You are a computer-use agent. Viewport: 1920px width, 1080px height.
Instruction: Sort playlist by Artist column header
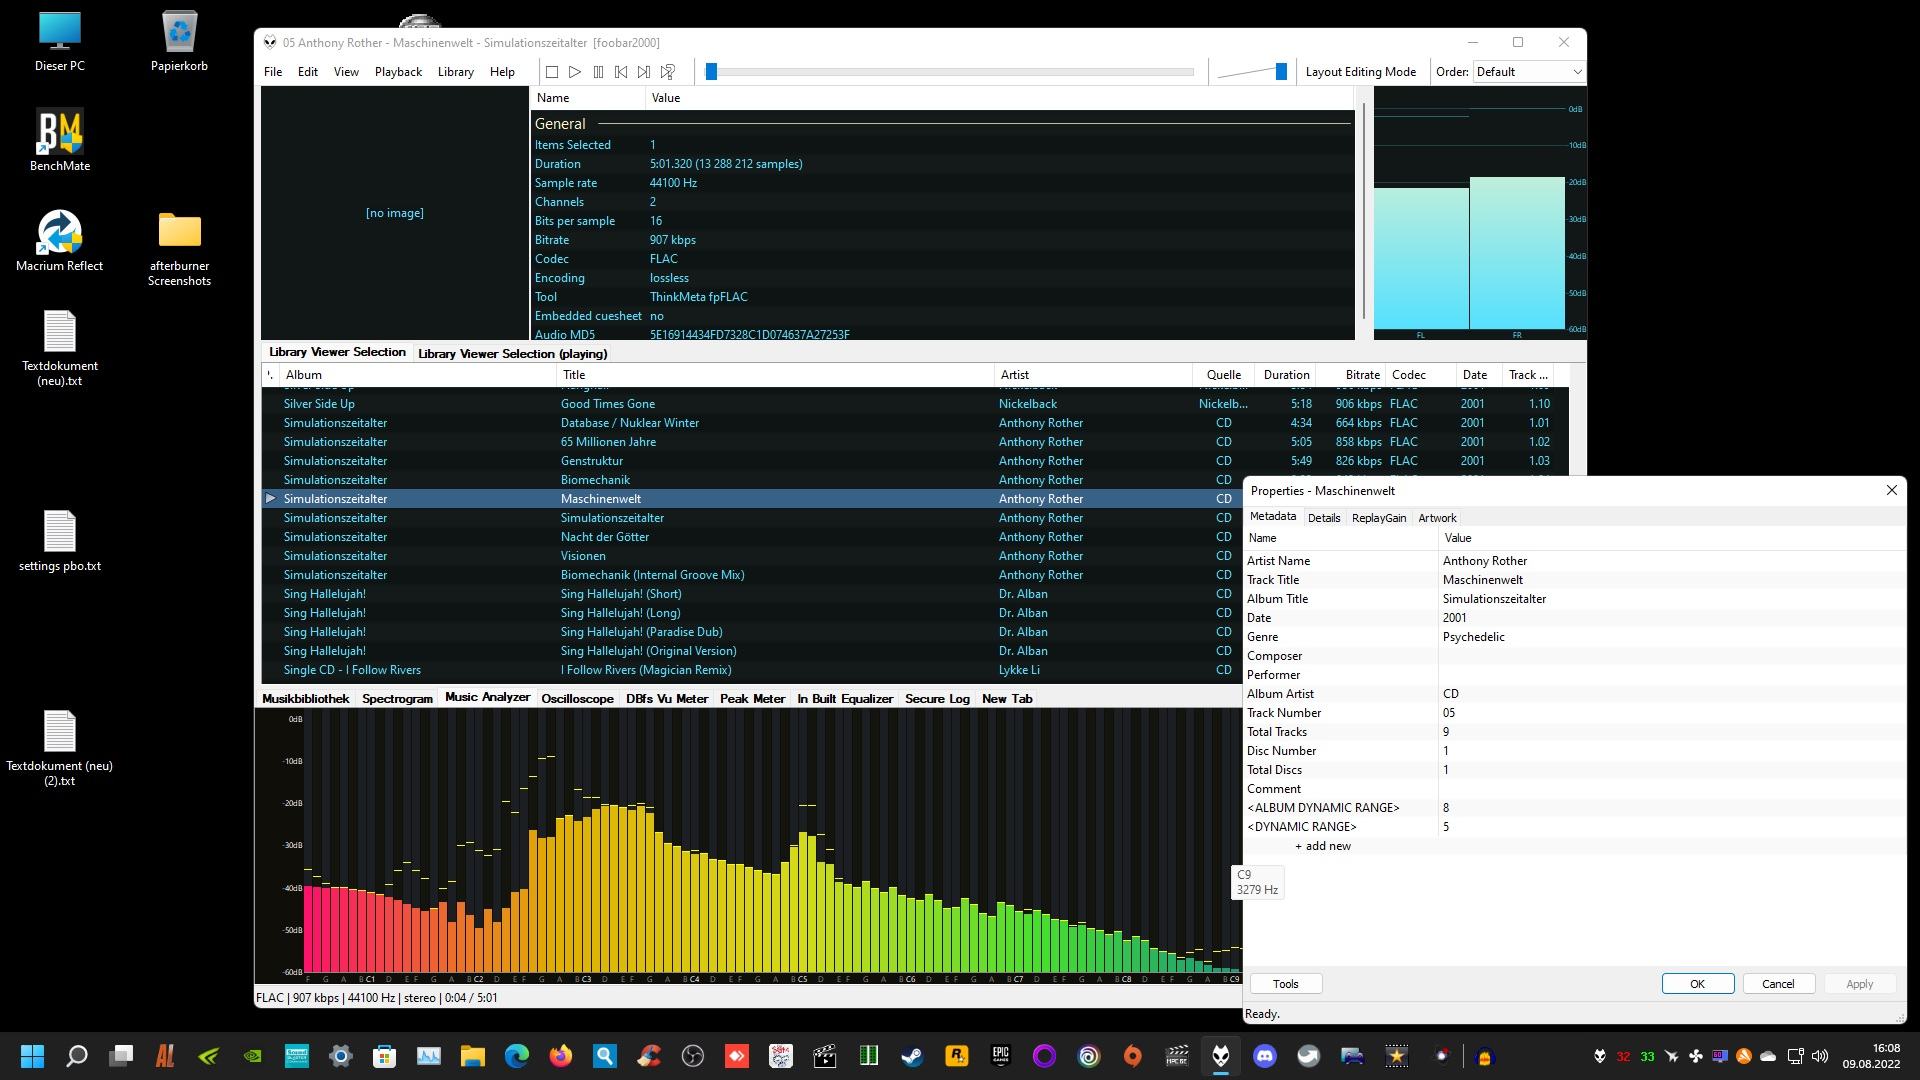tap(1094, 375)
